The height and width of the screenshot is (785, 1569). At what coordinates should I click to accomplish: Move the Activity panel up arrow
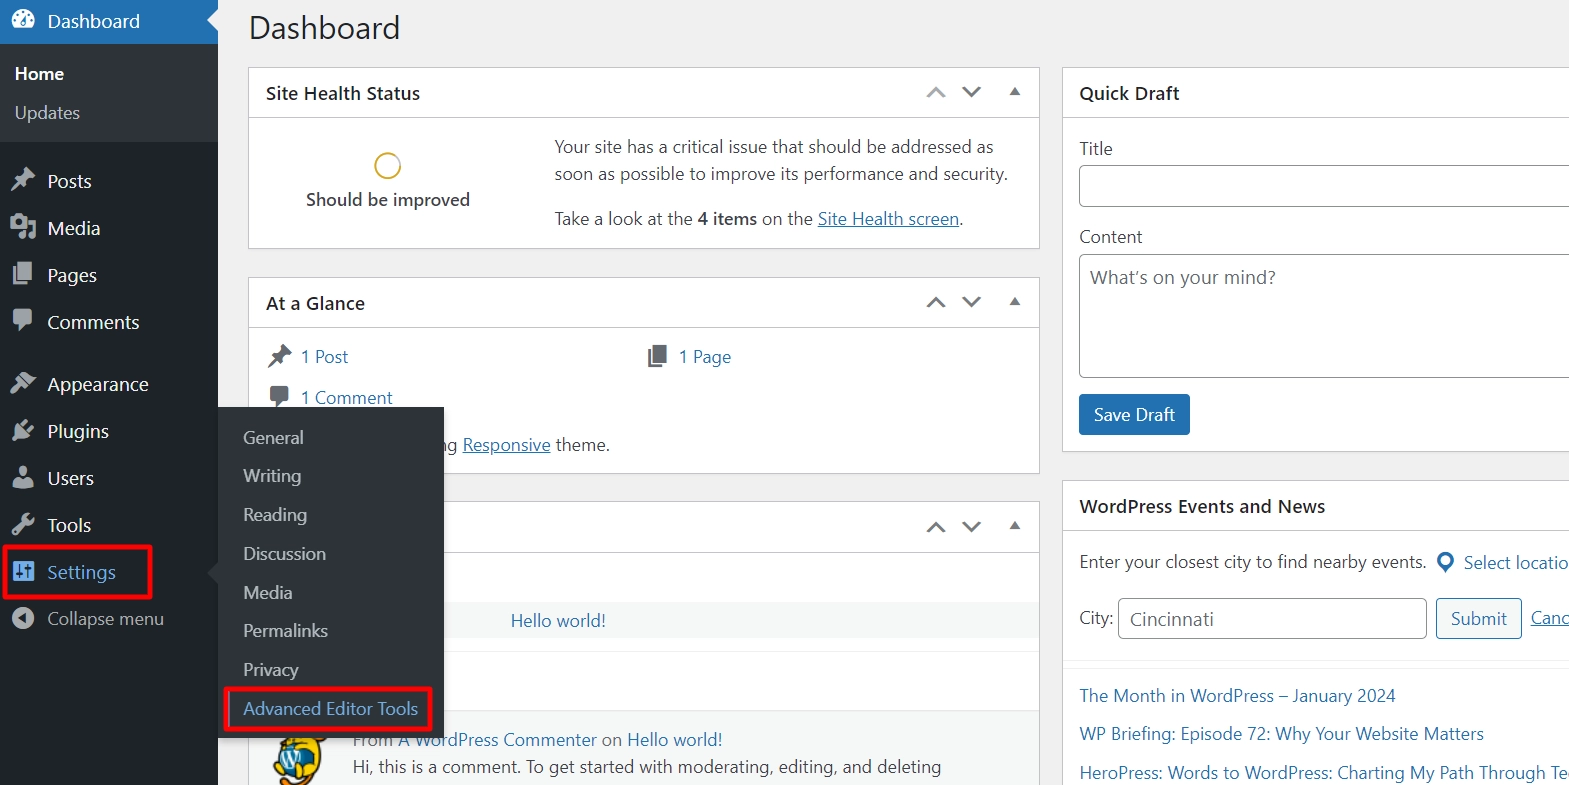(x=936, y=527)
